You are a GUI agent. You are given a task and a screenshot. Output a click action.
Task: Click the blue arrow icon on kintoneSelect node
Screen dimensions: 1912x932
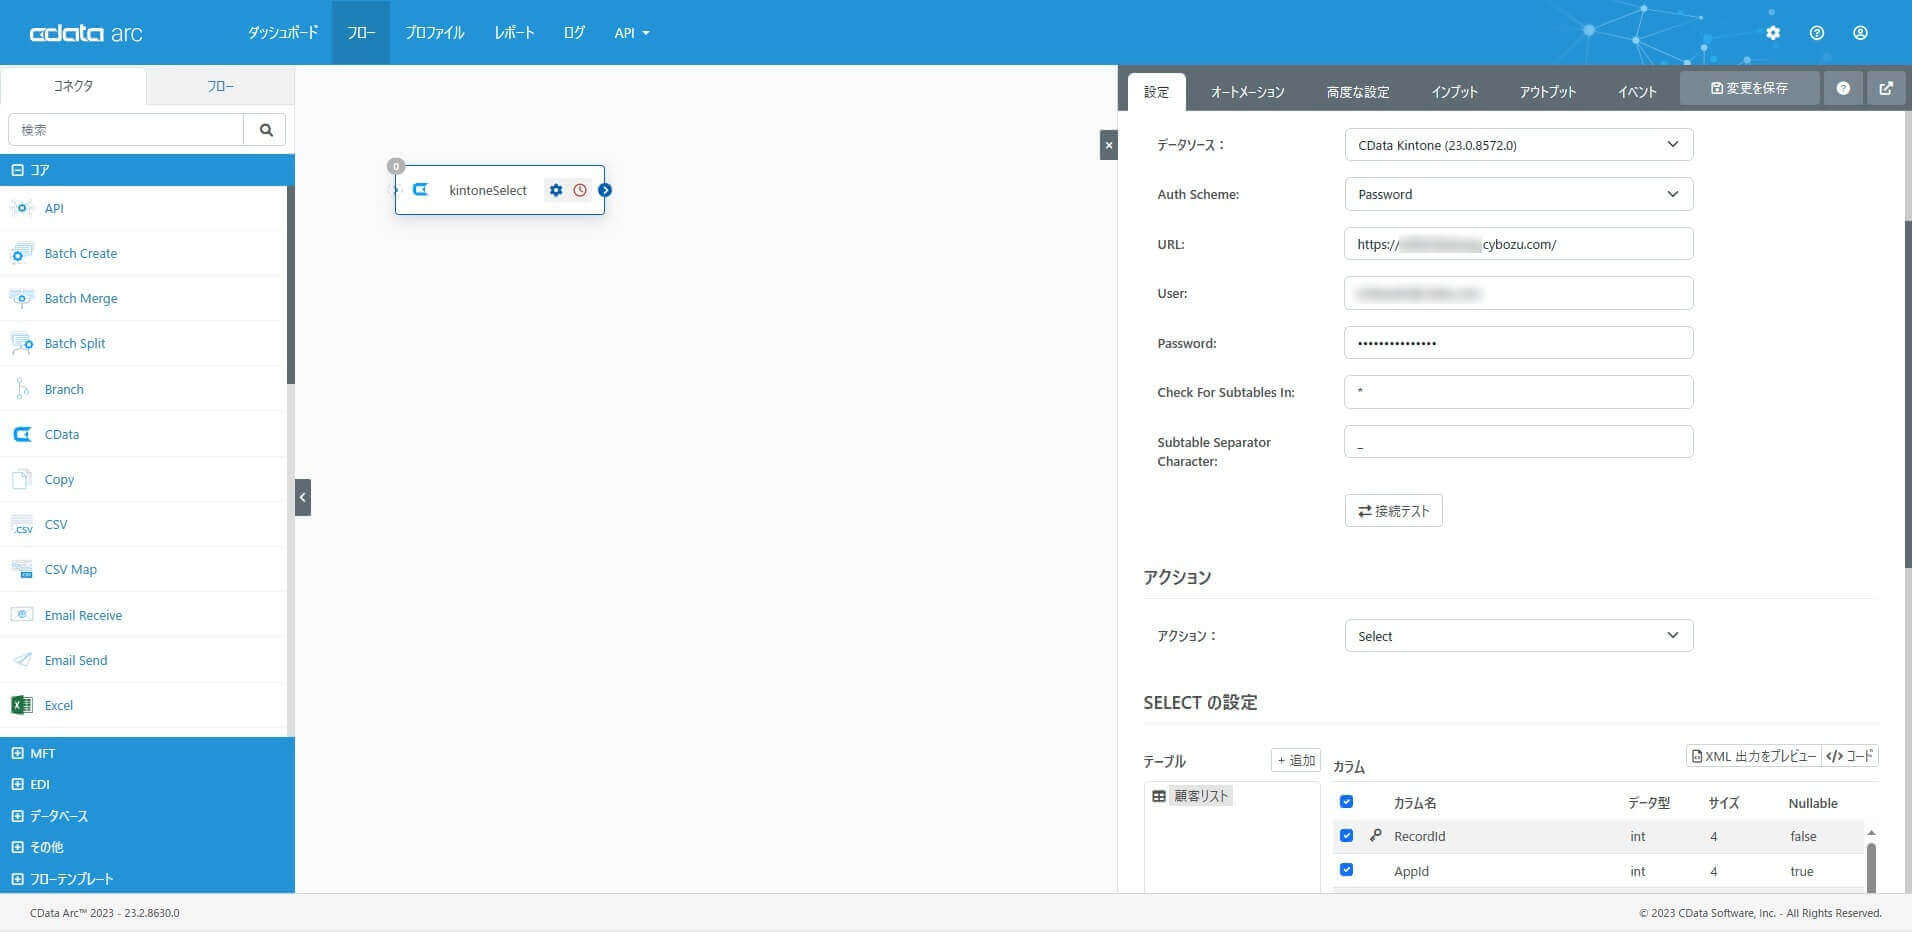coord(605,189)
